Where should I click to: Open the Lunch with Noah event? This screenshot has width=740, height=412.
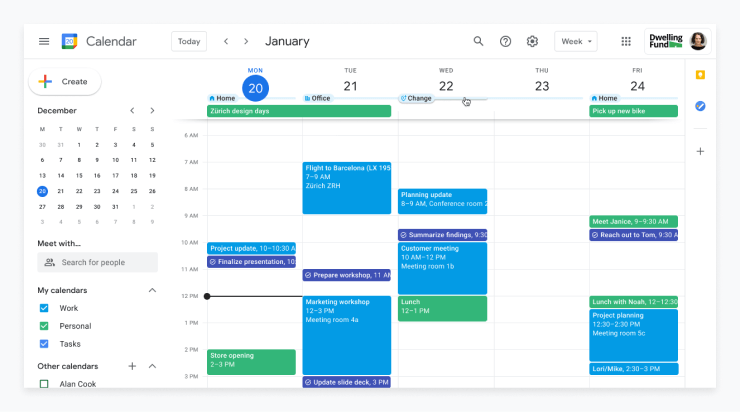coord(633,302)
